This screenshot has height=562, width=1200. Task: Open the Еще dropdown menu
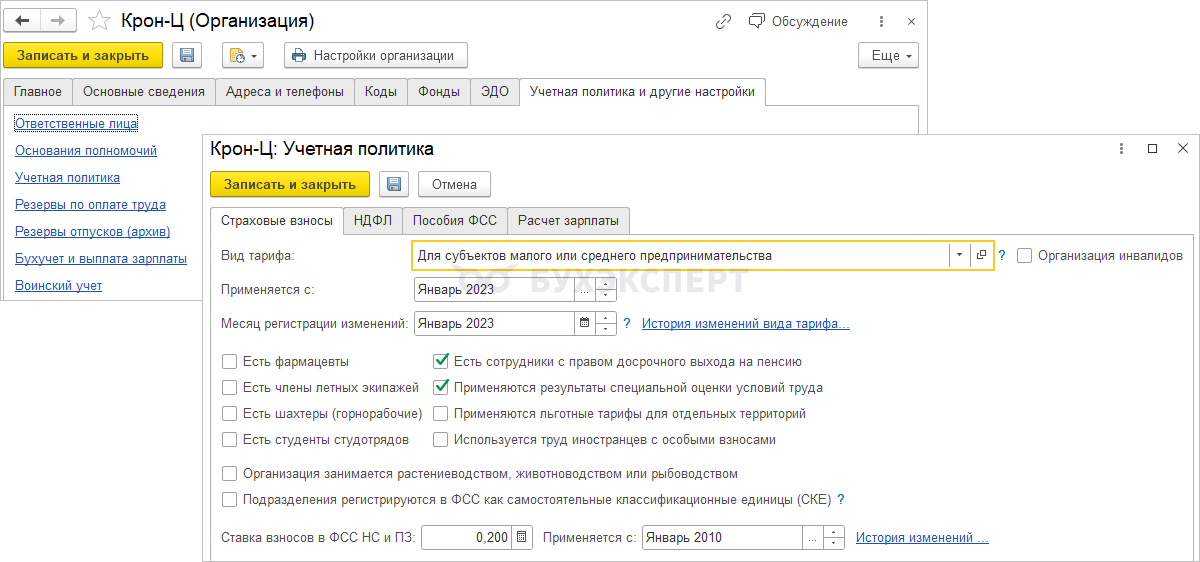[888, 56]
